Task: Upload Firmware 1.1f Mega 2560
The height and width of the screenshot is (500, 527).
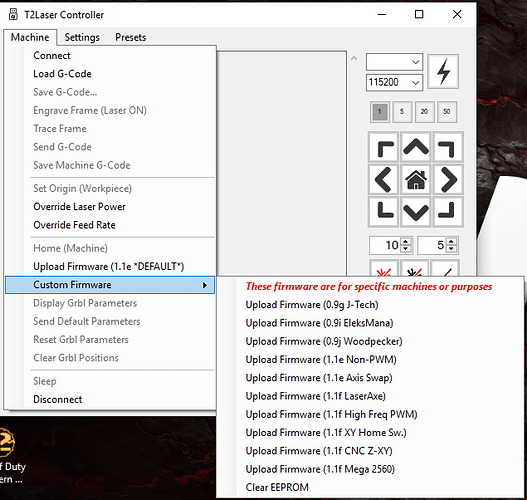Action: point(370,469)
